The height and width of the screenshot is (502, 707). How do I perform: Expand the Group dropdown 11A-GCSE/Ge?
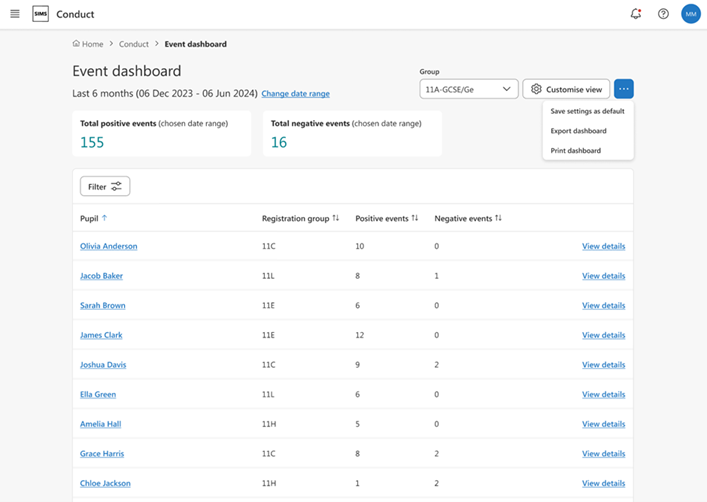coord(469,89)
